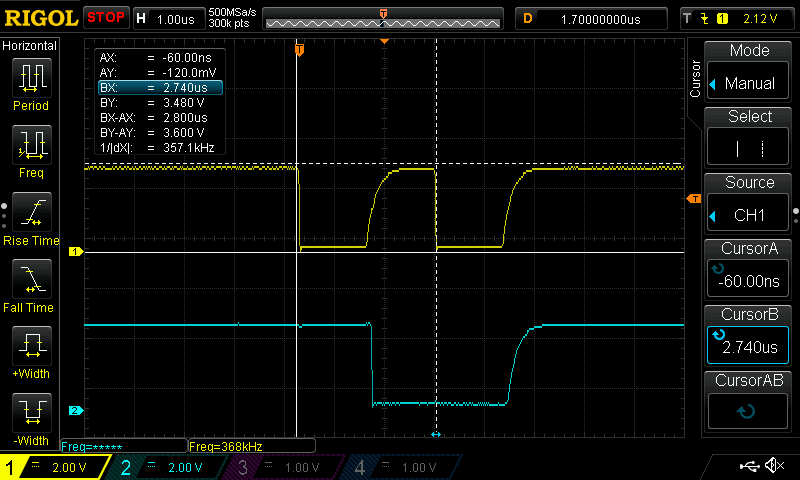Click the STOP run status button

point(106,18)
